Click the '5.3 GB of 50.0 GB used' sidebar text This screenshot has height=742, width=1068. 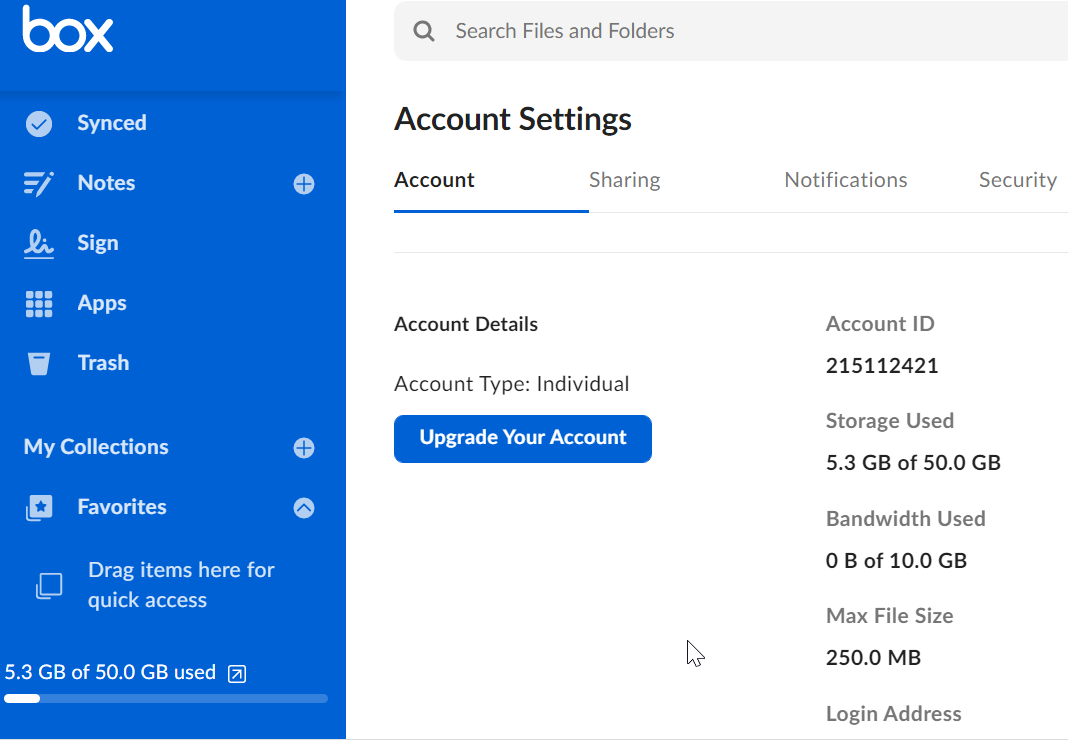click(110, 673)
